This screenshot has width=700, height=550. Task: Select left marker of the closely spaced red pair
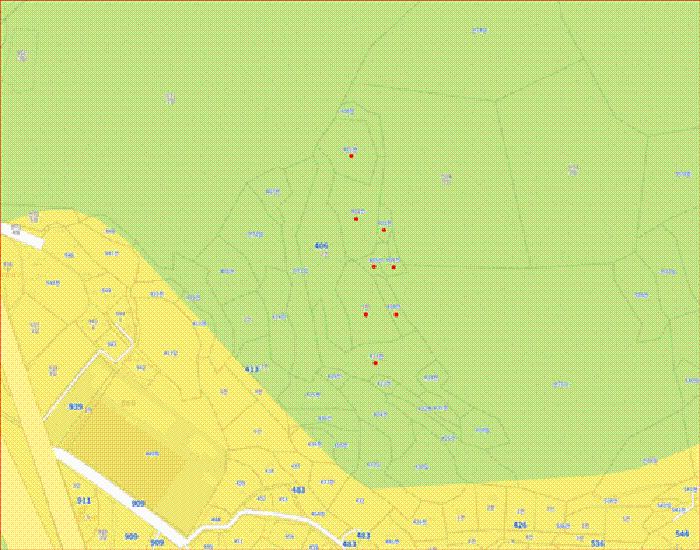(x=374, y=267)
